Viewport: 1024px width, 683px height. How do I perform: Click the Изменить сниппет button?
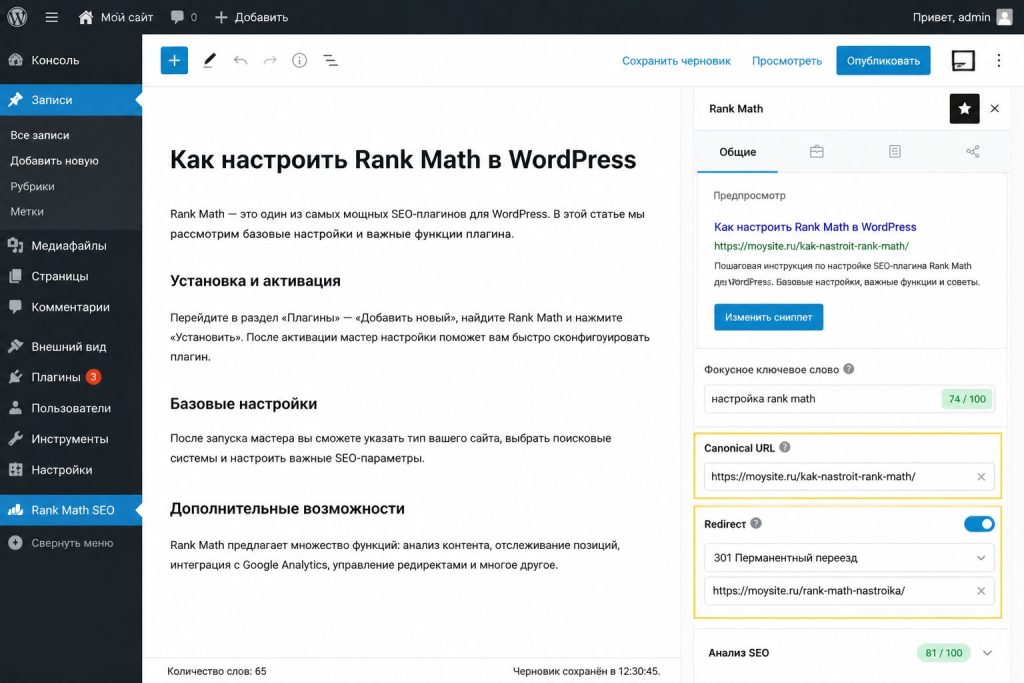click(x=768, y=317)
